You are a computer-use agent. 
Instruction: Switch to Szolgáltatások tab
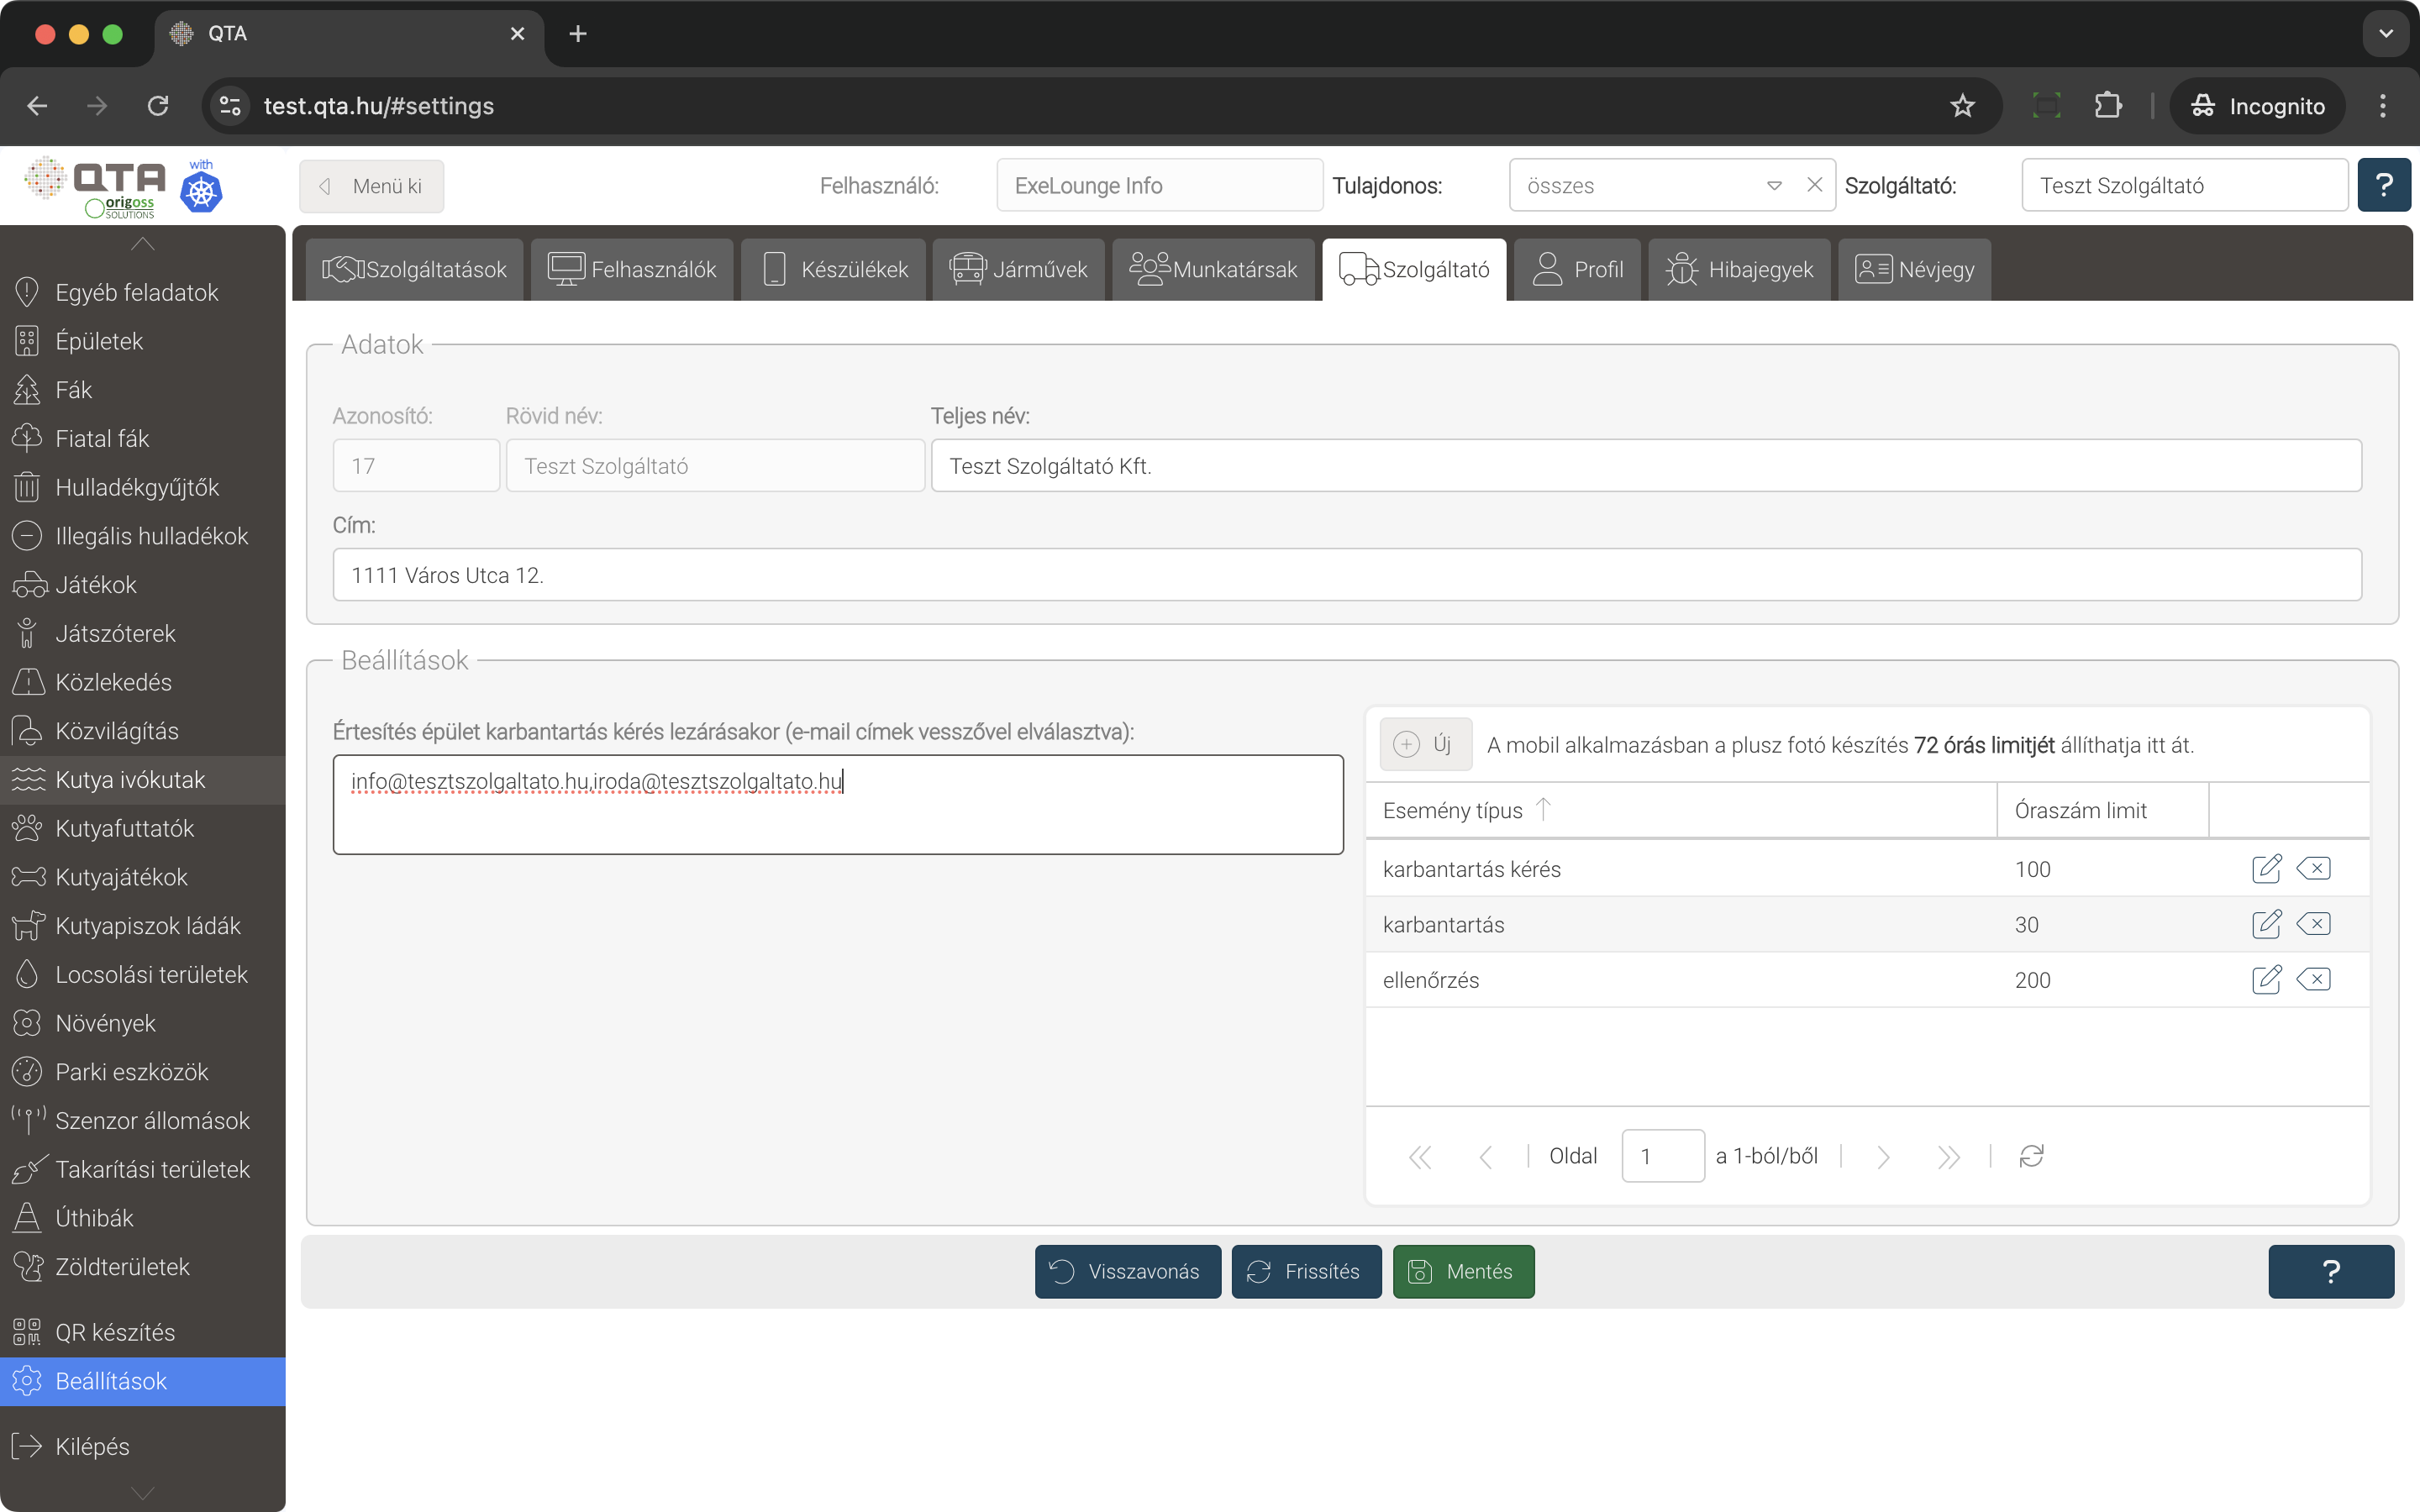tap(414, 269)
